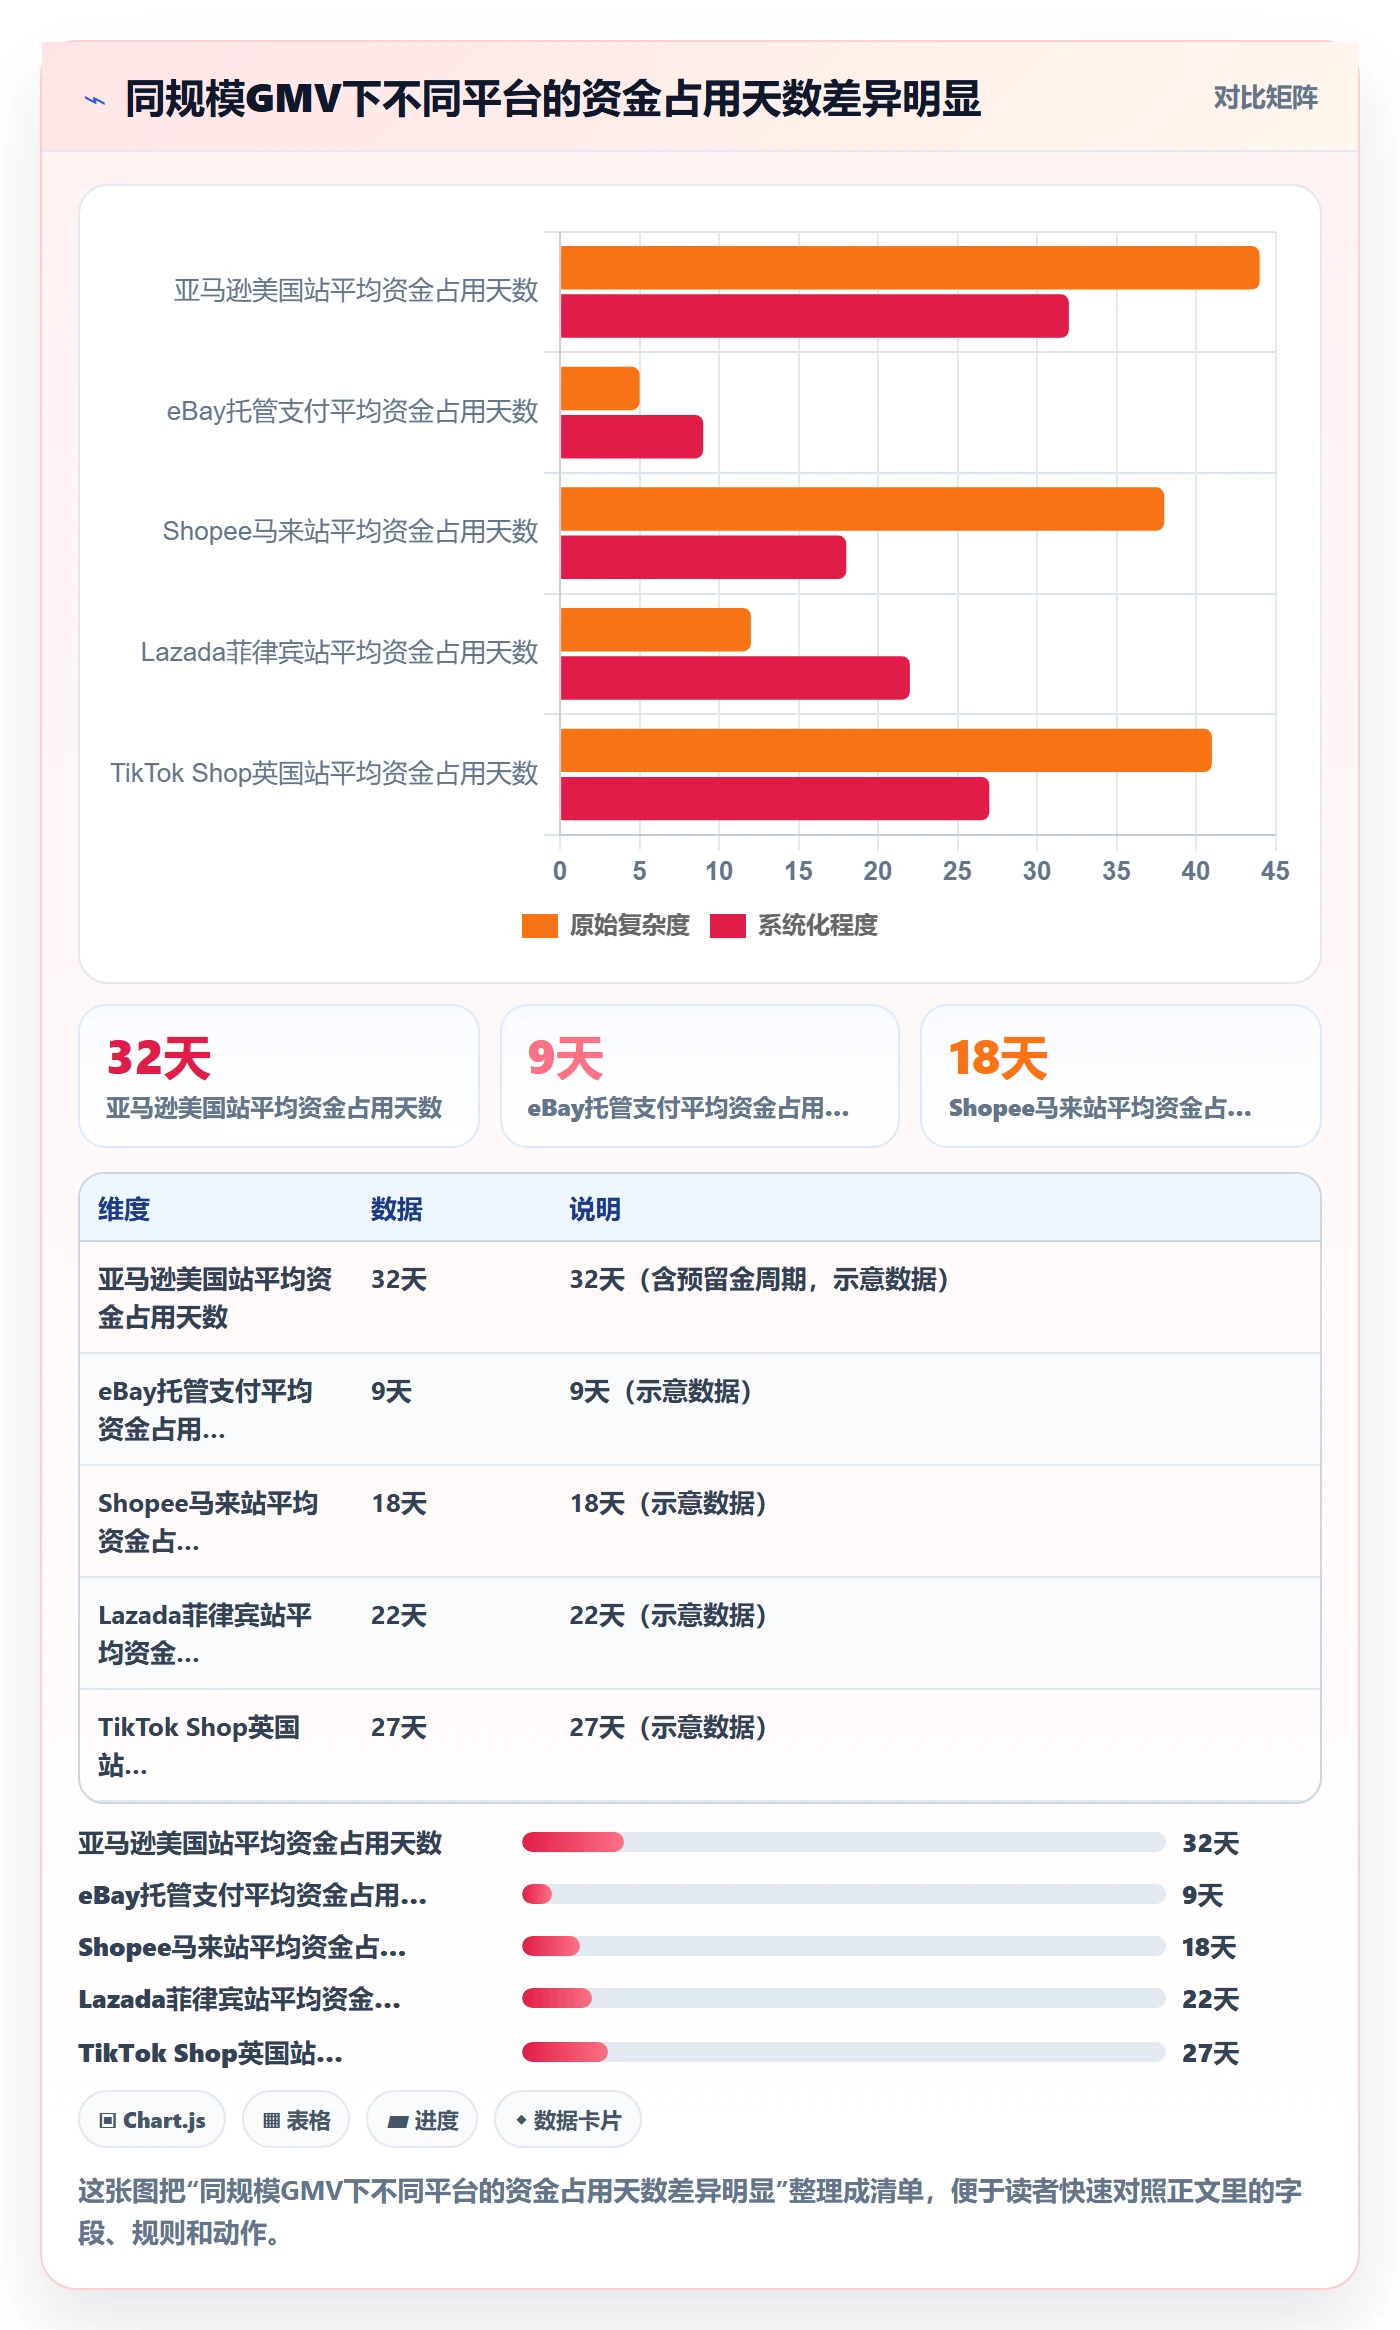Image resolution: width=1400 pixels, height=2330 pixels.
Task: Click the 数据 column header
Action: [x=397, y=1209]
